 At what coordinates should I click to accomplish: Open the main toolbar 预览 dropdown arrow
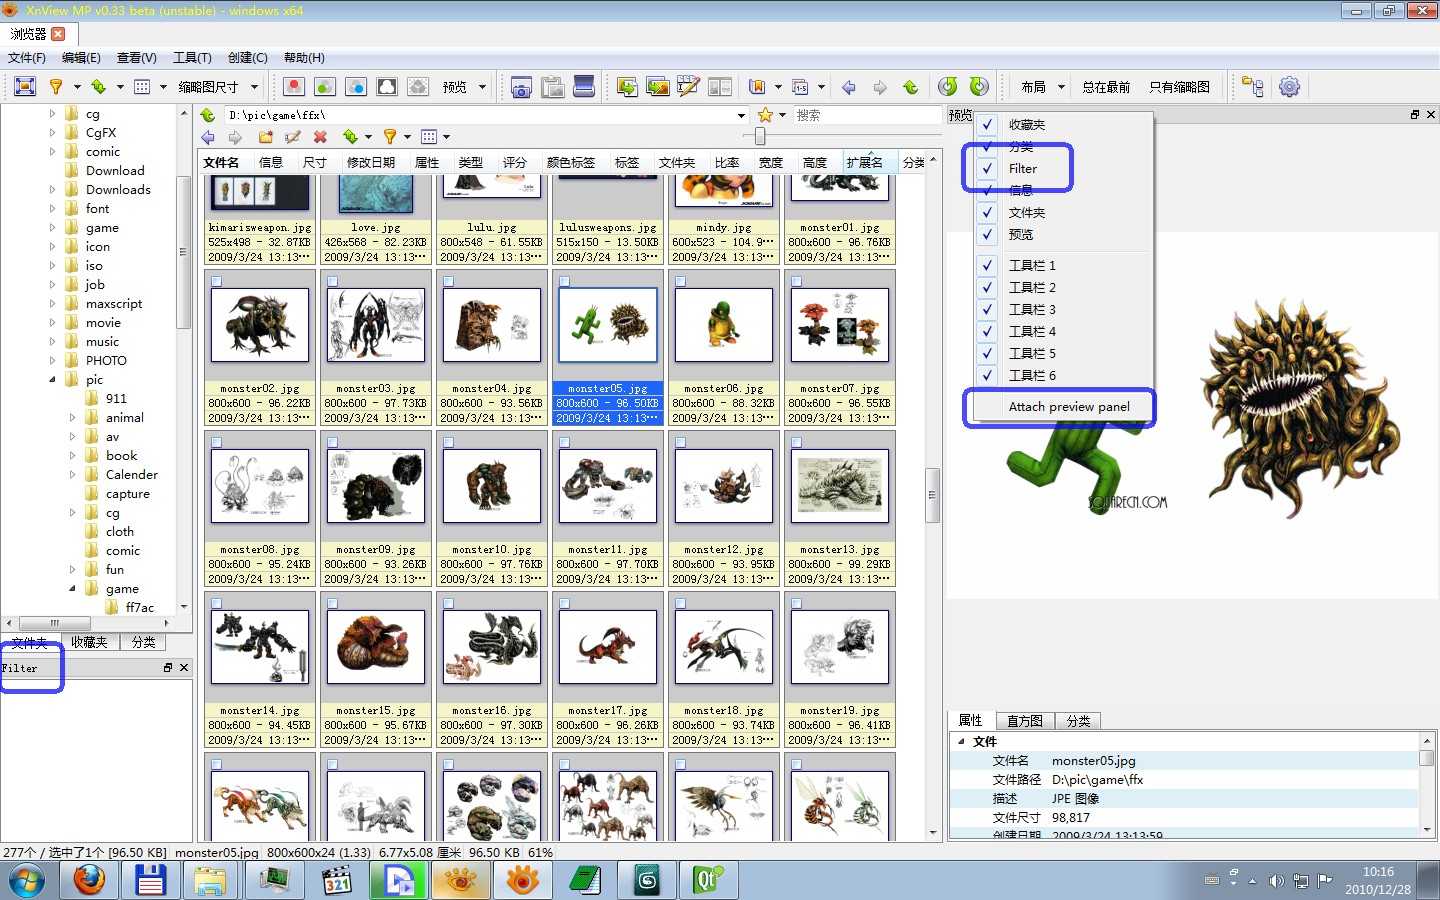[482, 87]
